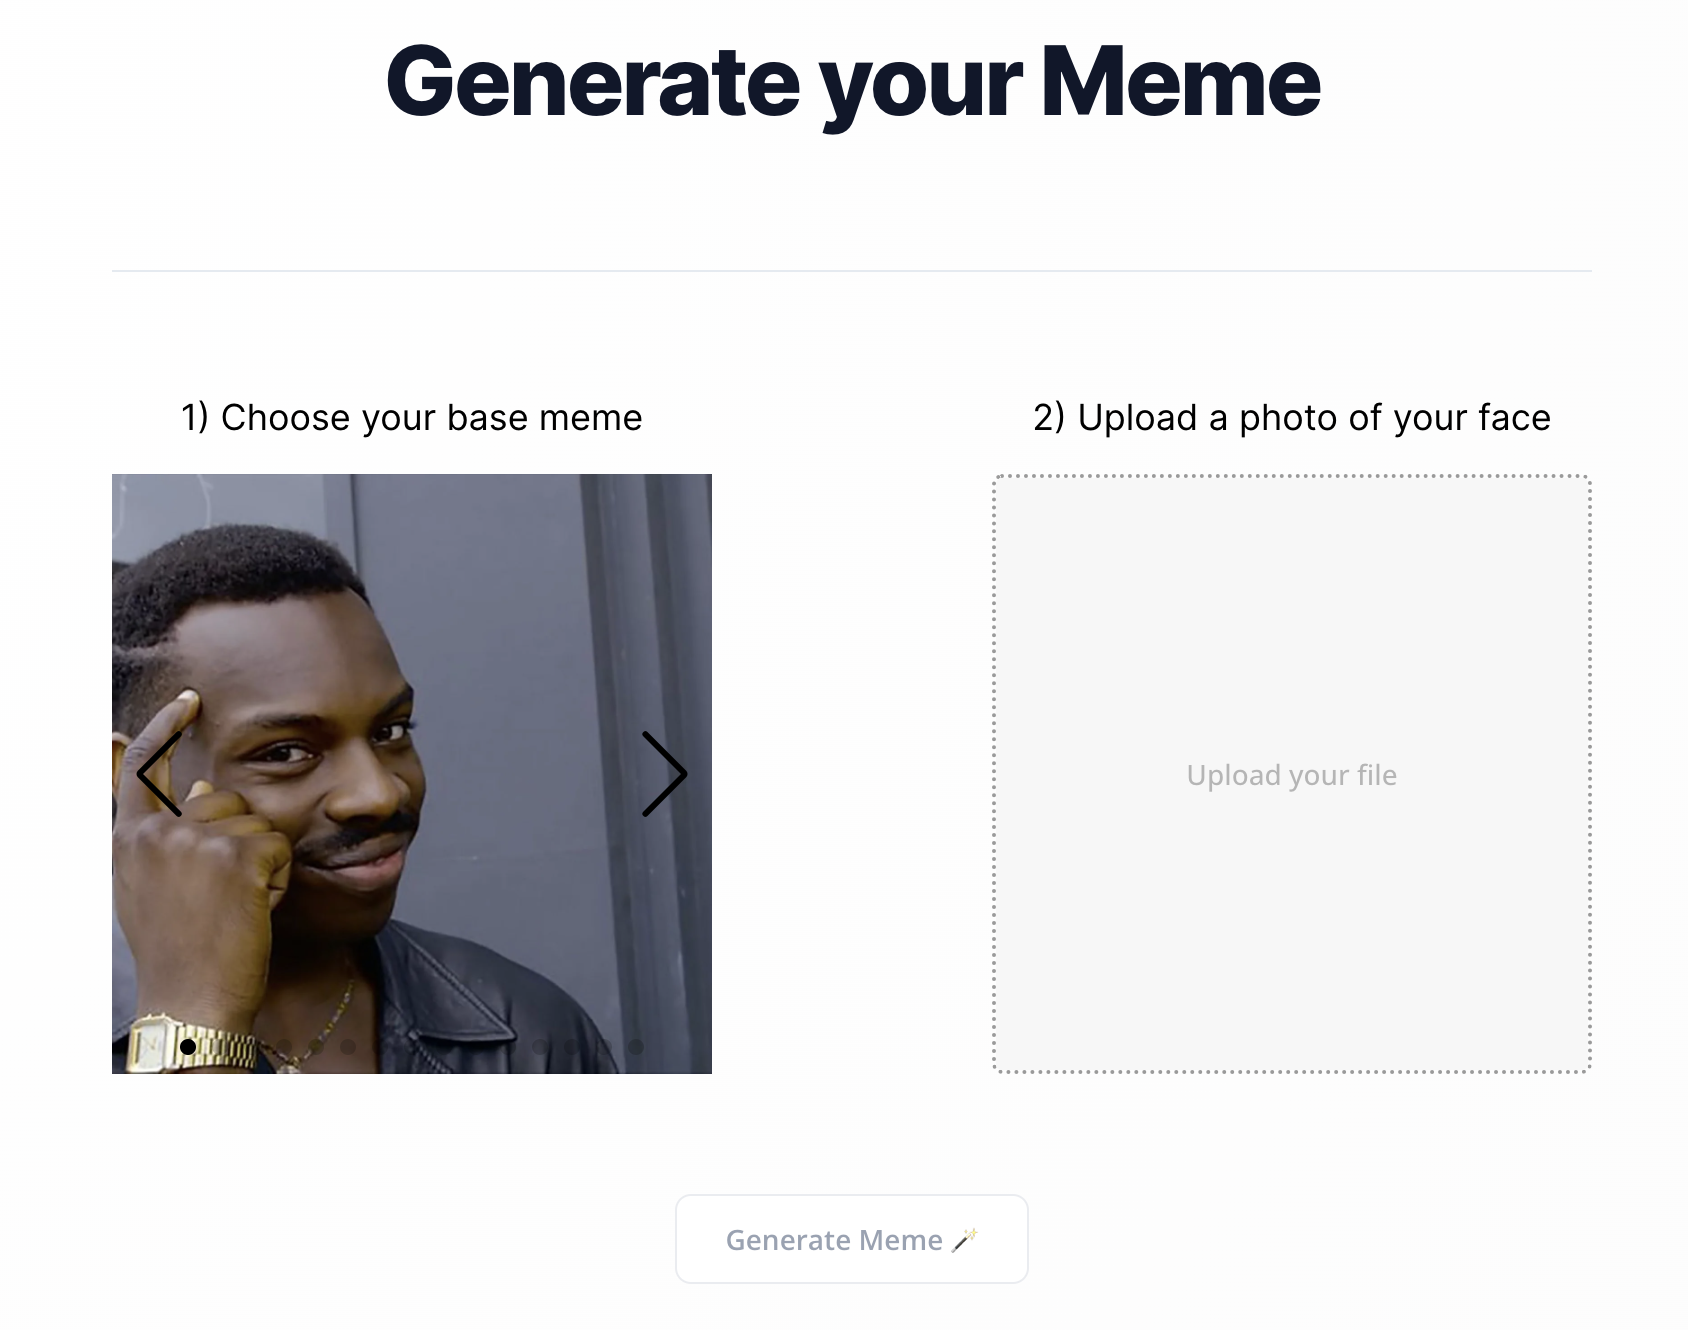Screen dimensions: 1688x1330
Task: Select the active first carousel dot
Action: 188,1046
